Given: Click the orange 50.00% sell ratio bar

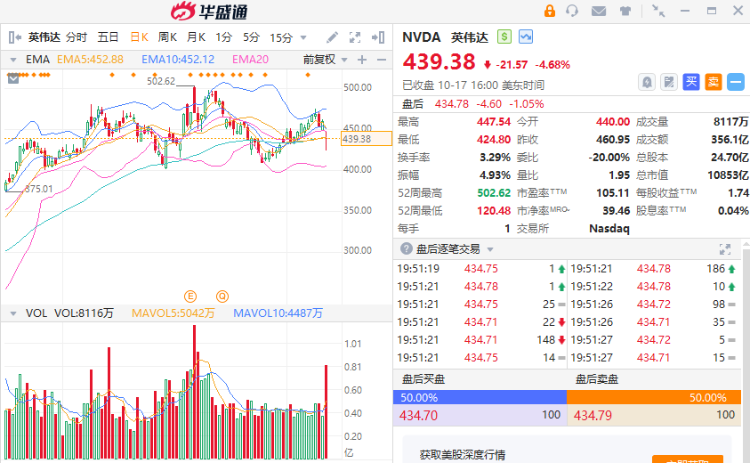Looking at the screenshot, I should coord(654,397).
